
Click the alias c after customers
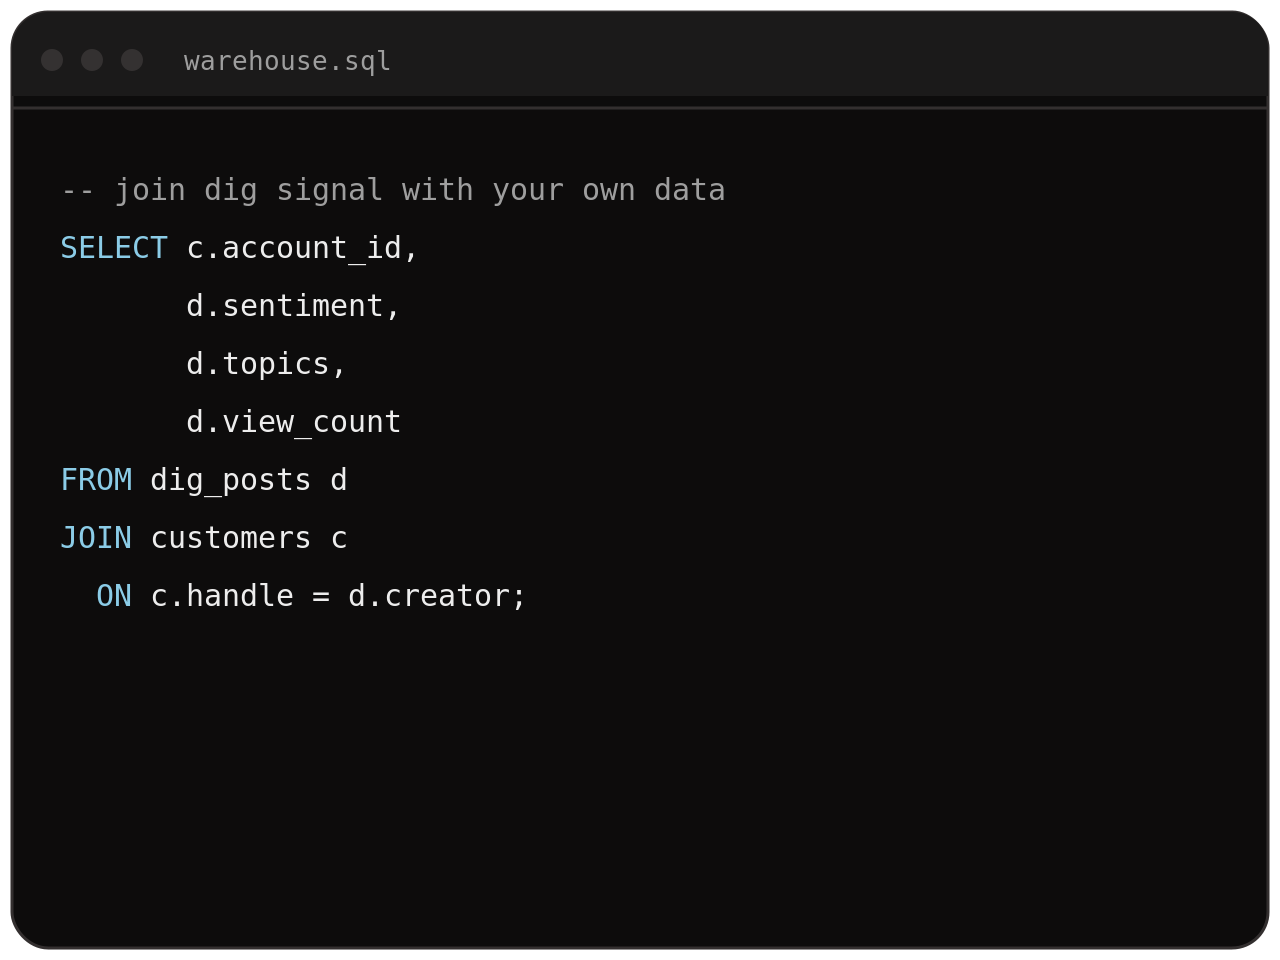coord(339,539)
